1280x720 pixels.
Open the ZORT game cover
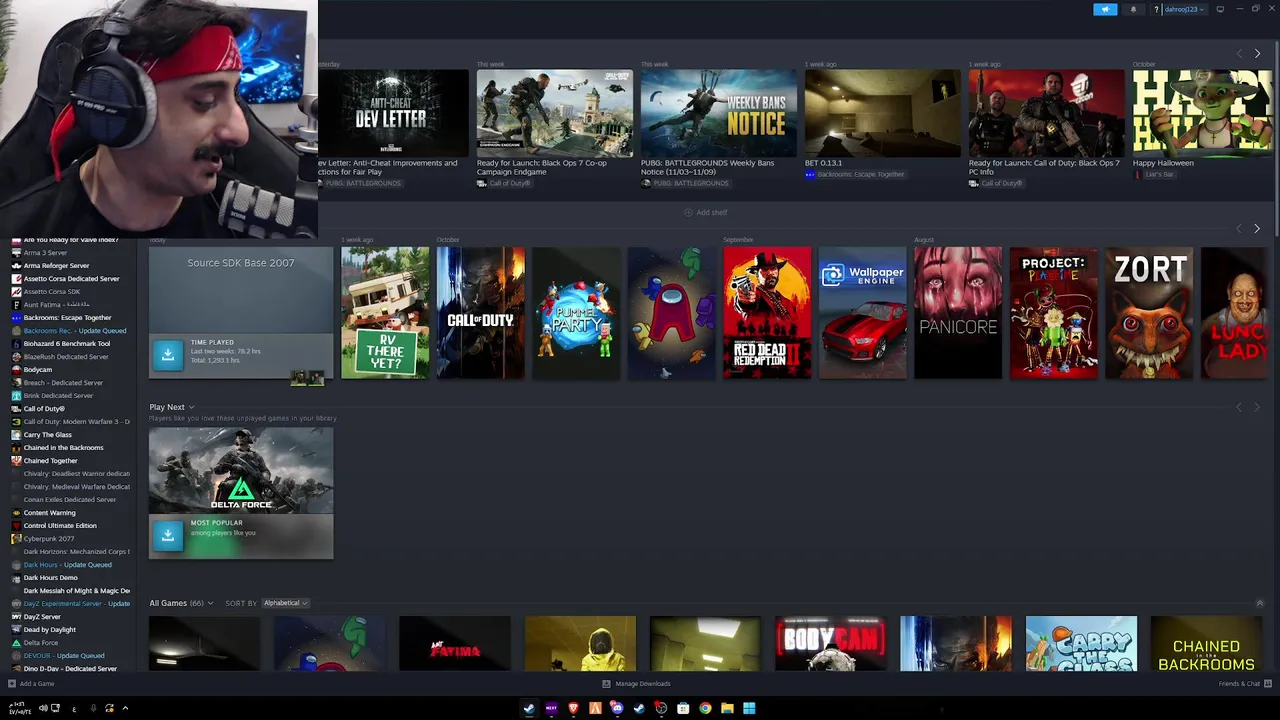click(1149, 313)
